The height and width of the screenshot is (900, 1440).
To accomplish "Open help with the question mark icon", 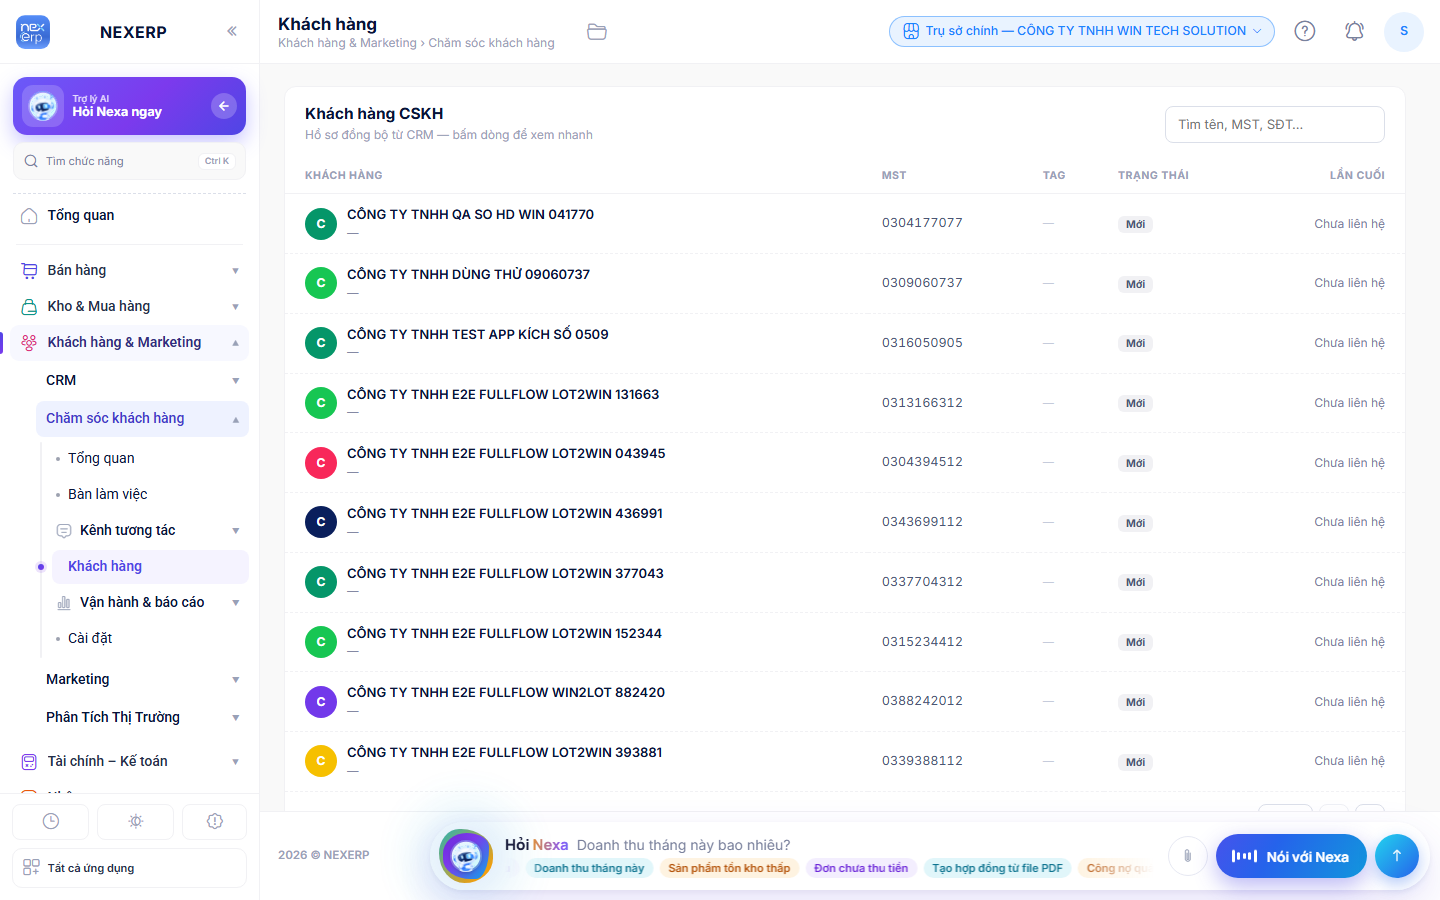I will tap(1305, 31).
